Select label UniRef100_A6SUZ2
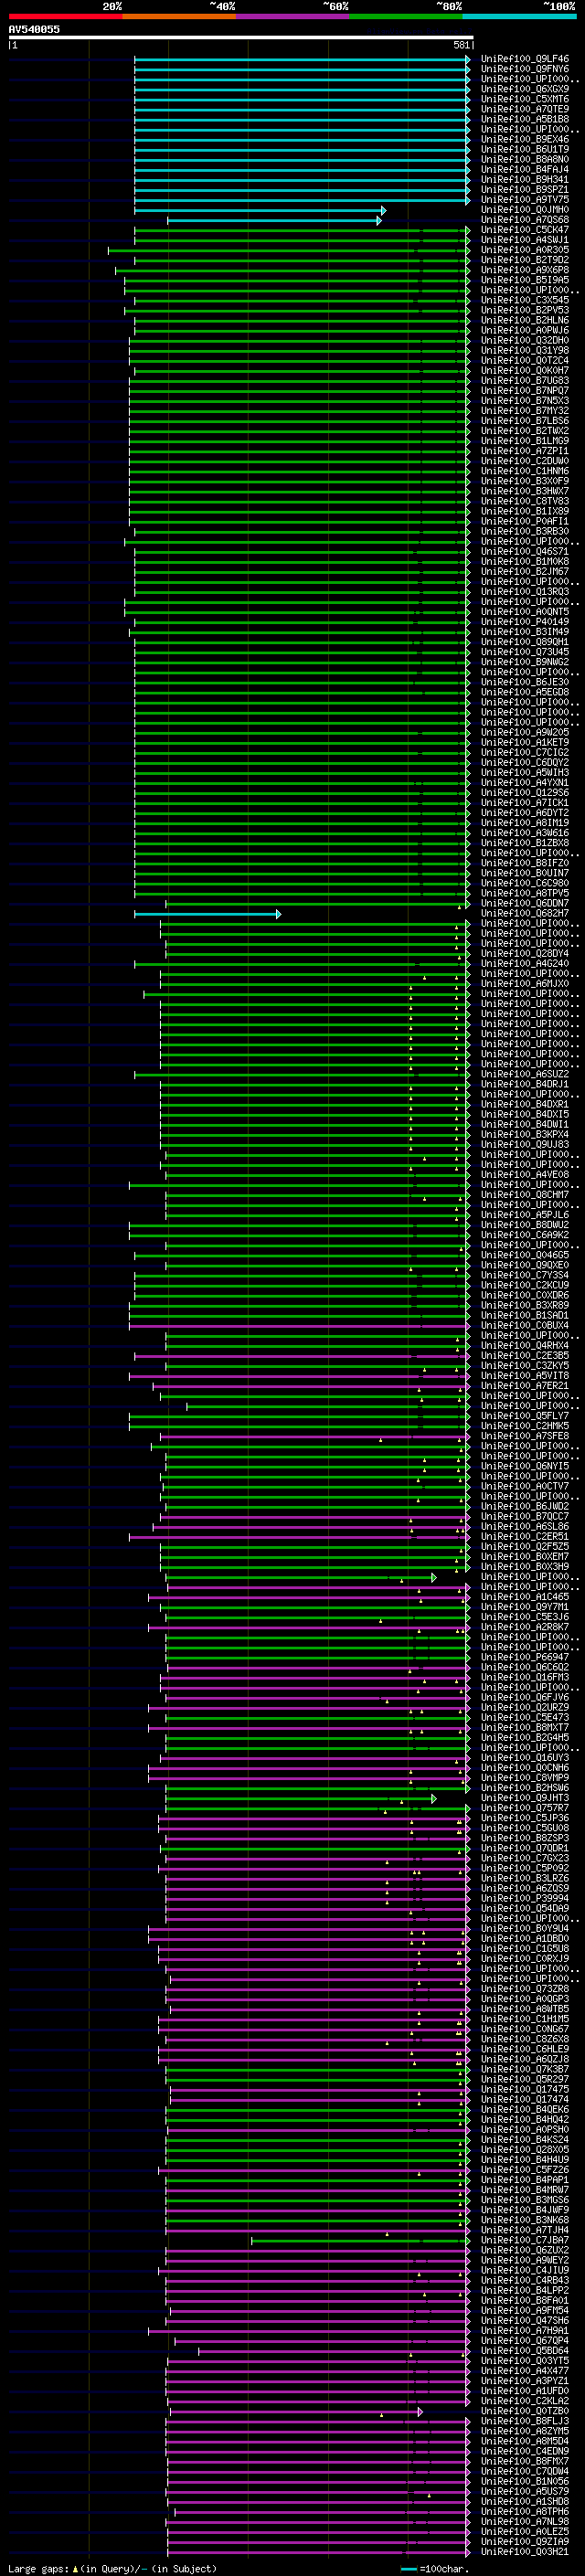Viewport: 585px width, 2576px height. [524, 1074]
